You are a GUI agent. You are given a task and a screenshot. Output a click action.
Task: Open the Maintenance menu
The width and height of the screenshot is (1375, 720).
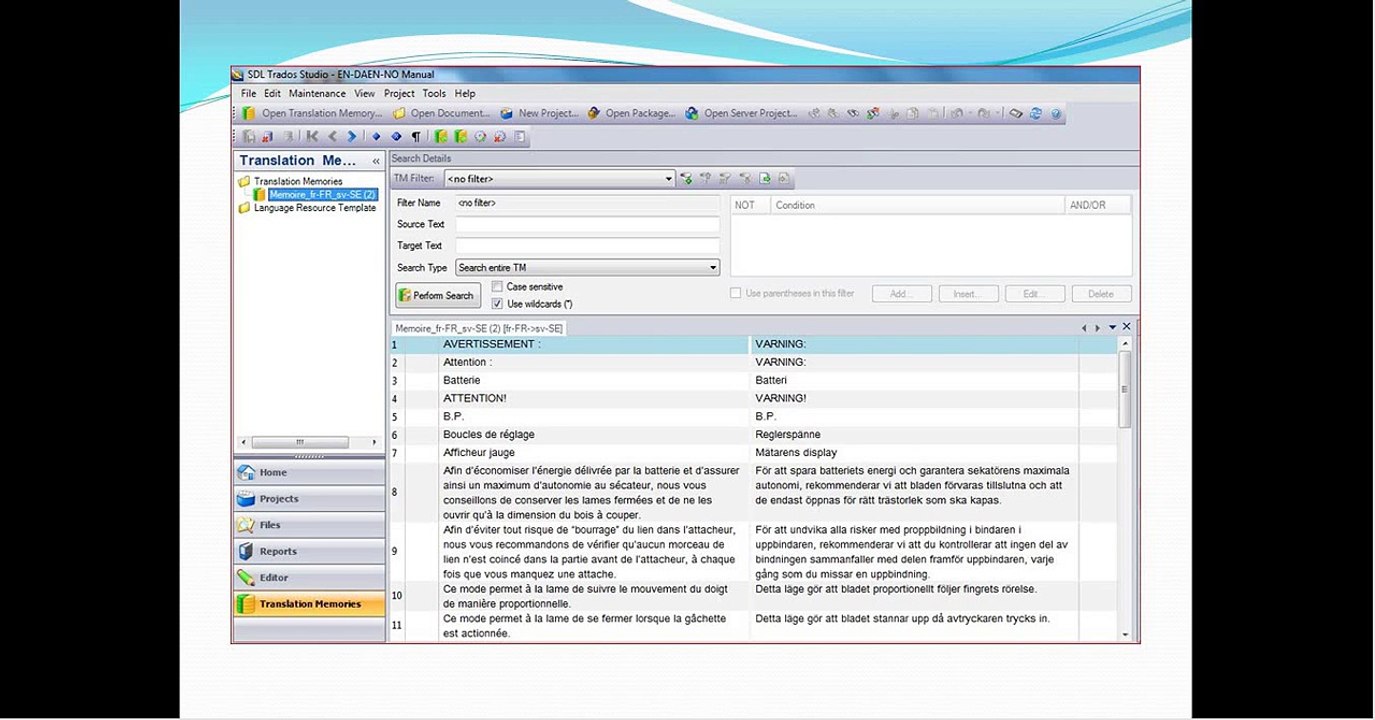pos(317,94)
